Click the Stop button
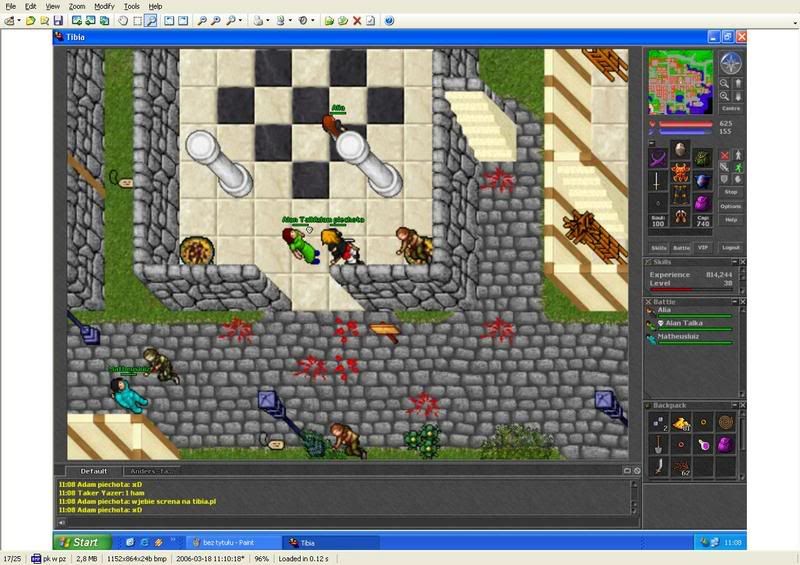 pyautogui.click(x=731, y=192)
